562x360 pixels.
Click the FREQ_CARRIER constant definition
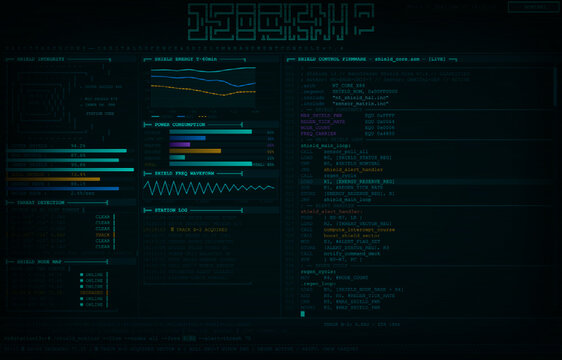point(348,134)
